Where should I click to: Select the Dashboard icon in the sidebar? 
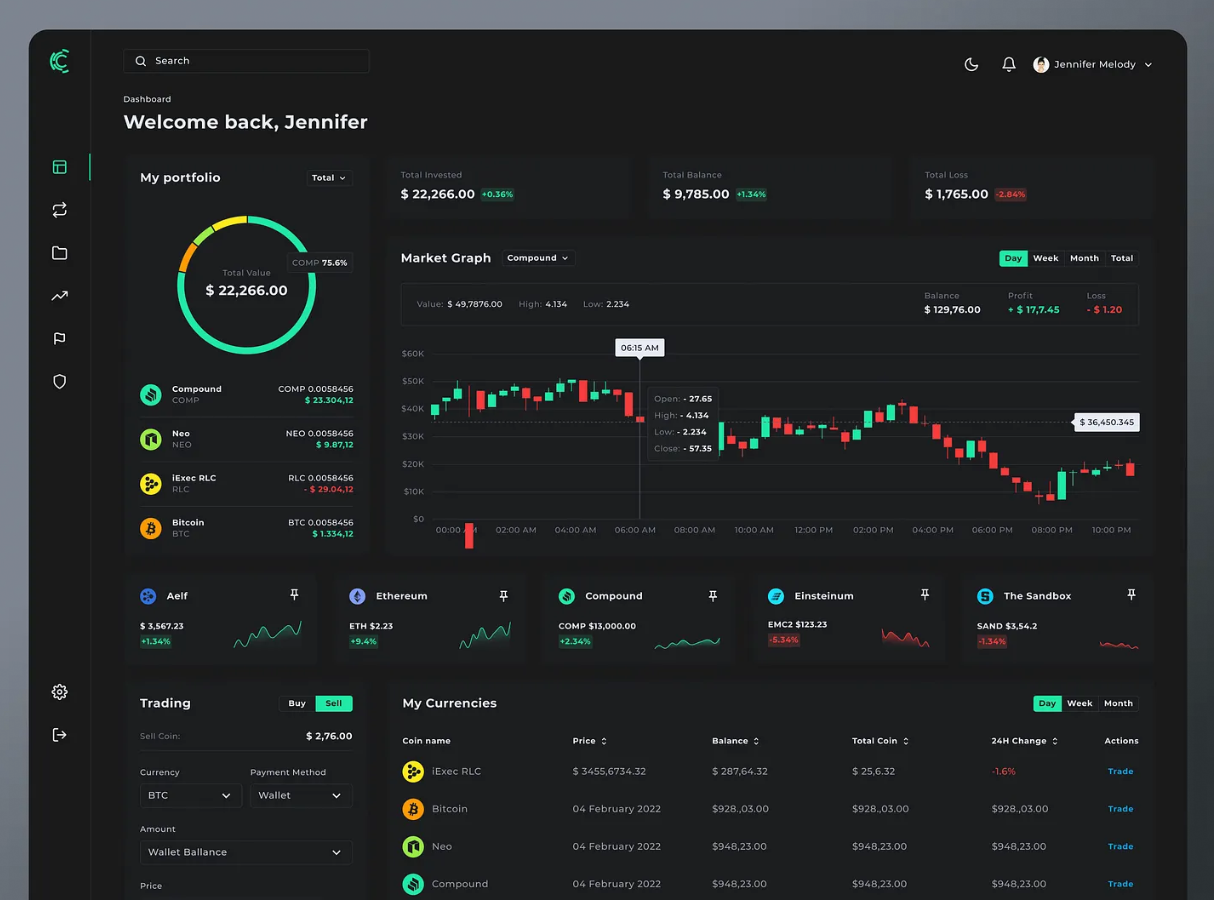(59, 167)
